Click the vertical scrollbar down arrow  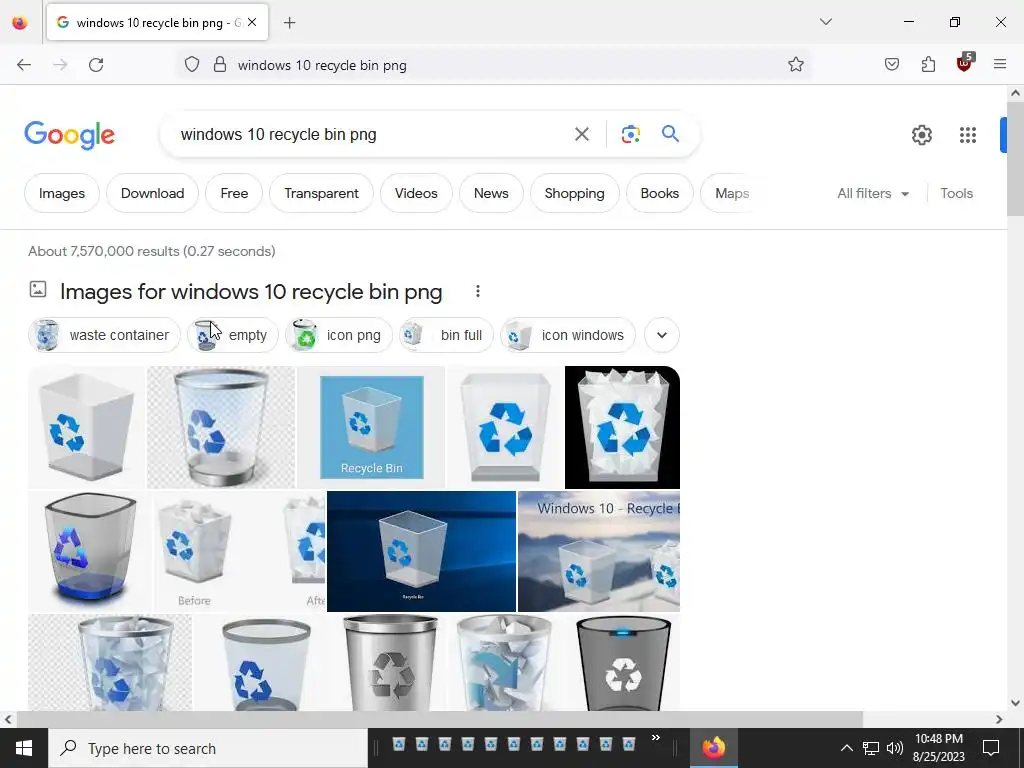point(1015,703)
